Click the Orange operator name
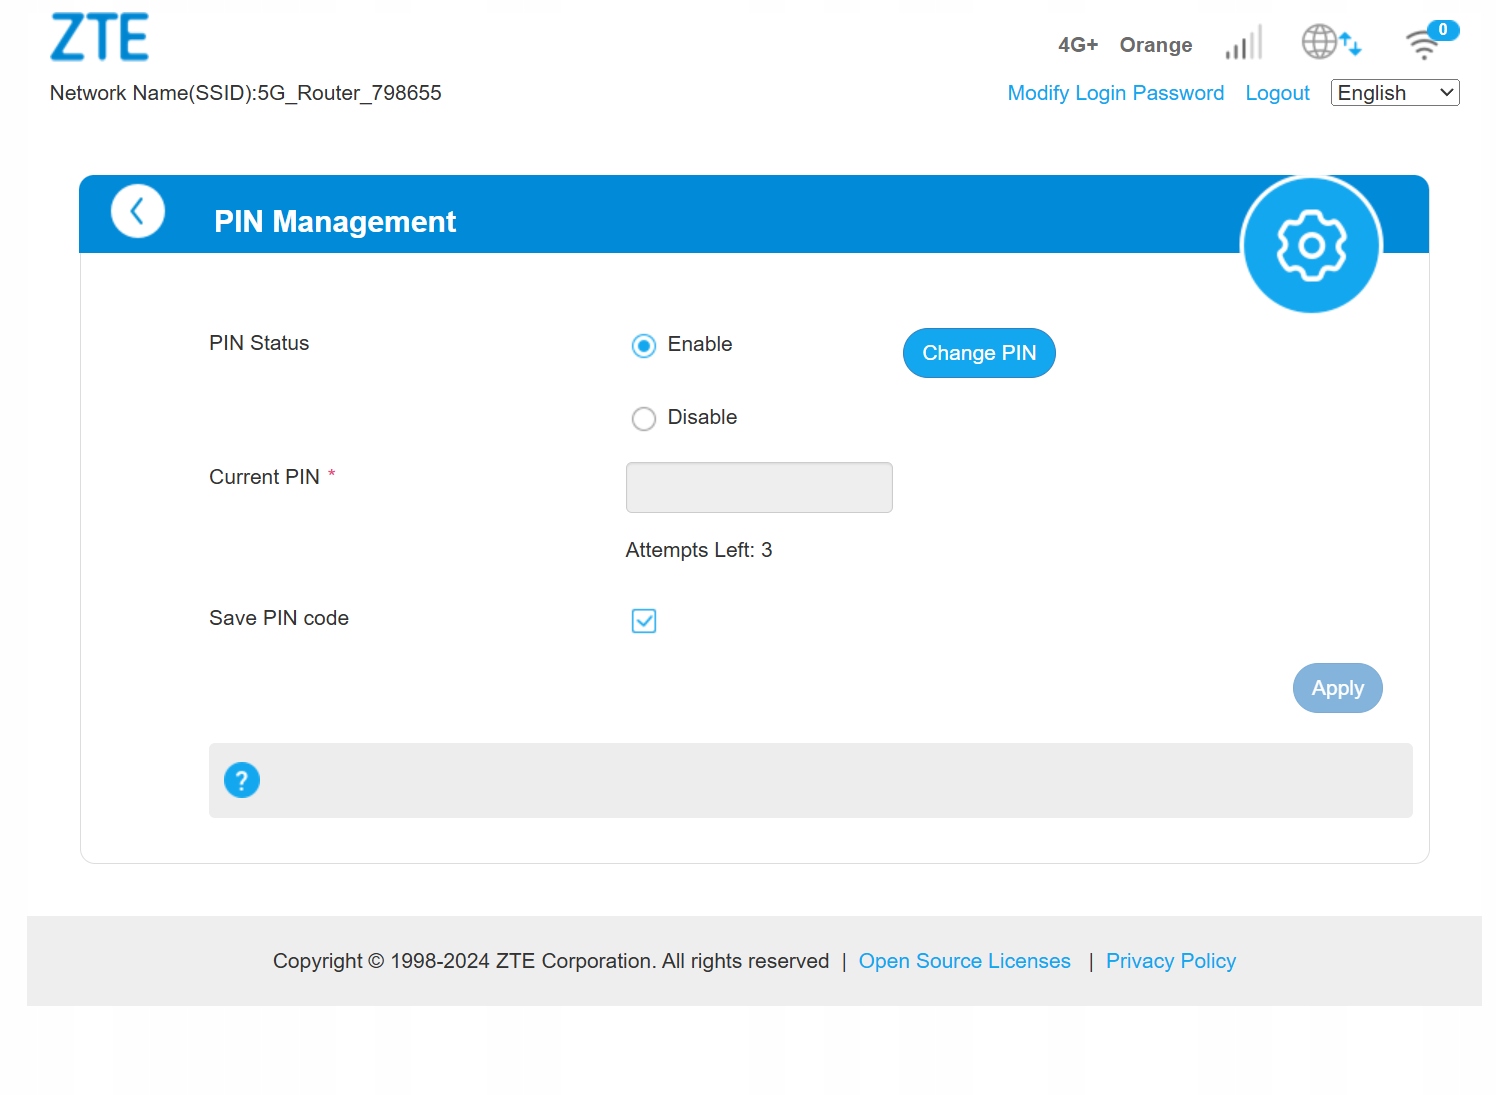Viewport: 1497px width, 1095px height. click(x=1155, y=45)
